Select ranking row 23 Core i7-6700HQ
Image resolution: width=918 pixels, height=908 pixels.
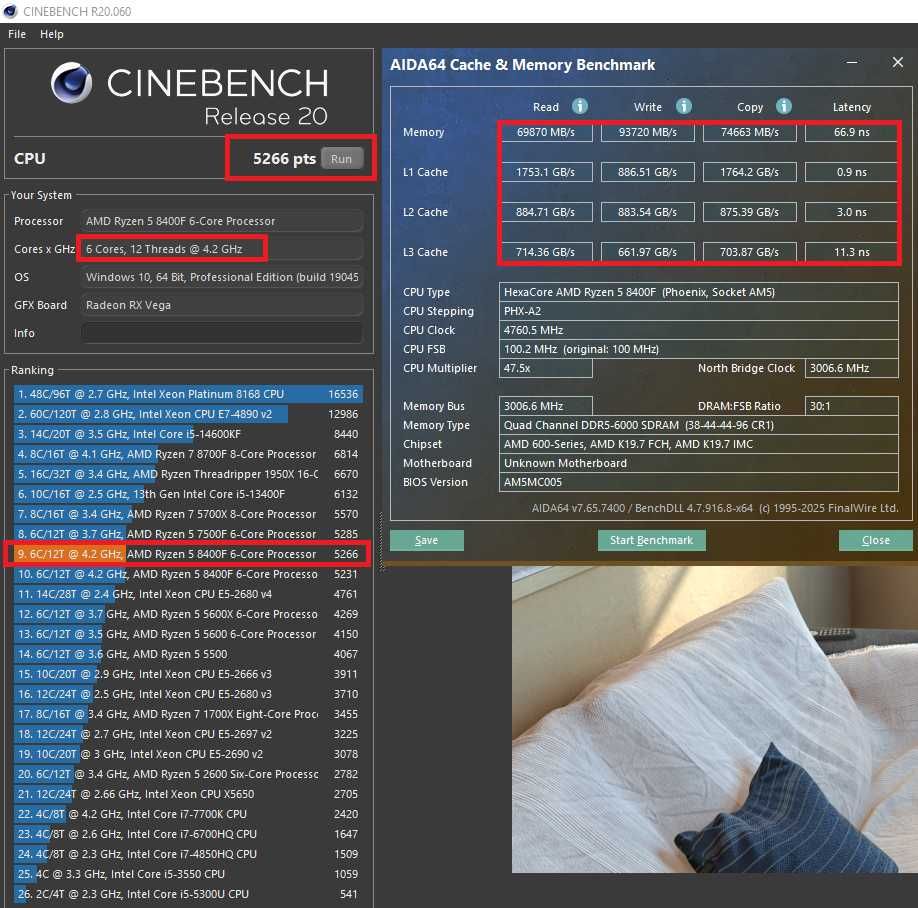188,834
